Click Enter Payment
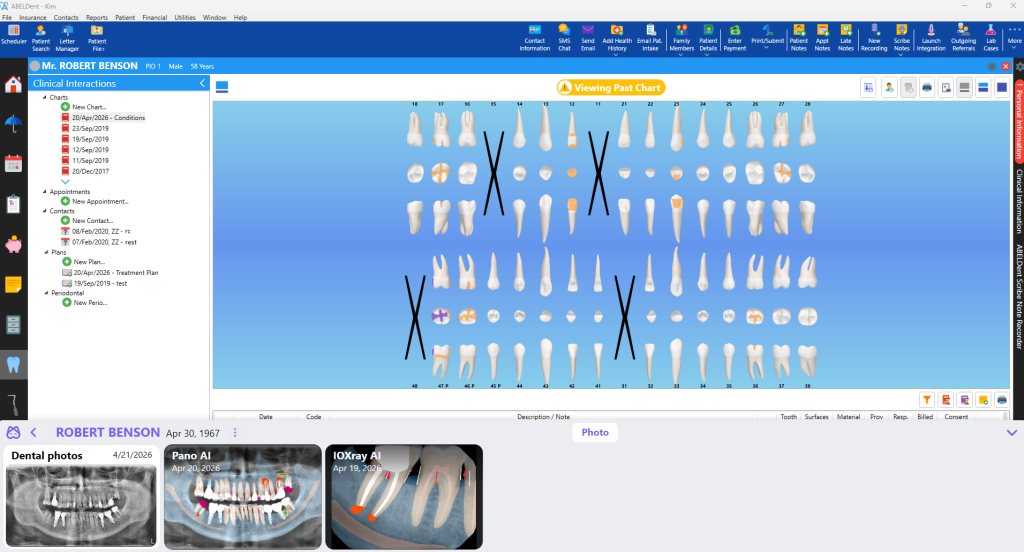Image resolution: width=1024 pixels, height=552 pixels. tap(735, 38)
